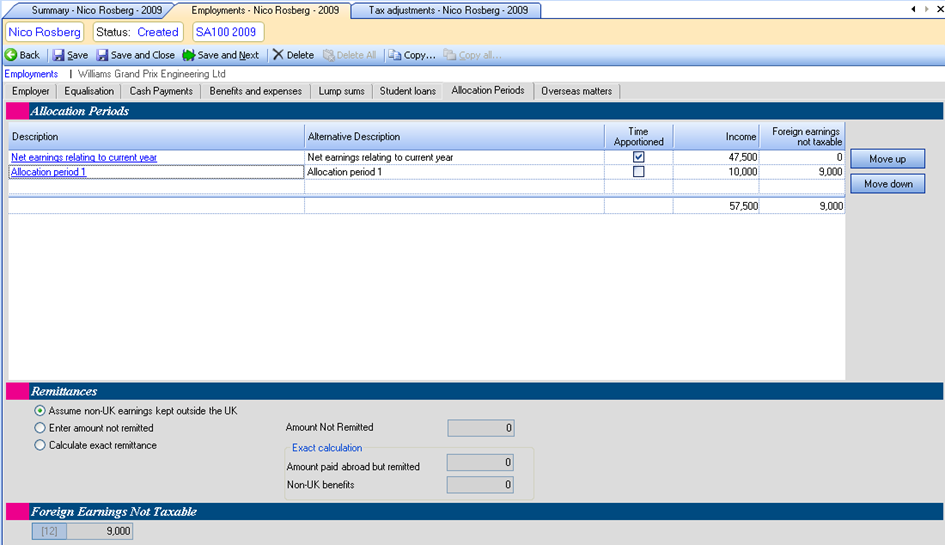Click the Status: Created button
Image resolution: width=945 pixels, height=545 pixels.
click(137, 32)
